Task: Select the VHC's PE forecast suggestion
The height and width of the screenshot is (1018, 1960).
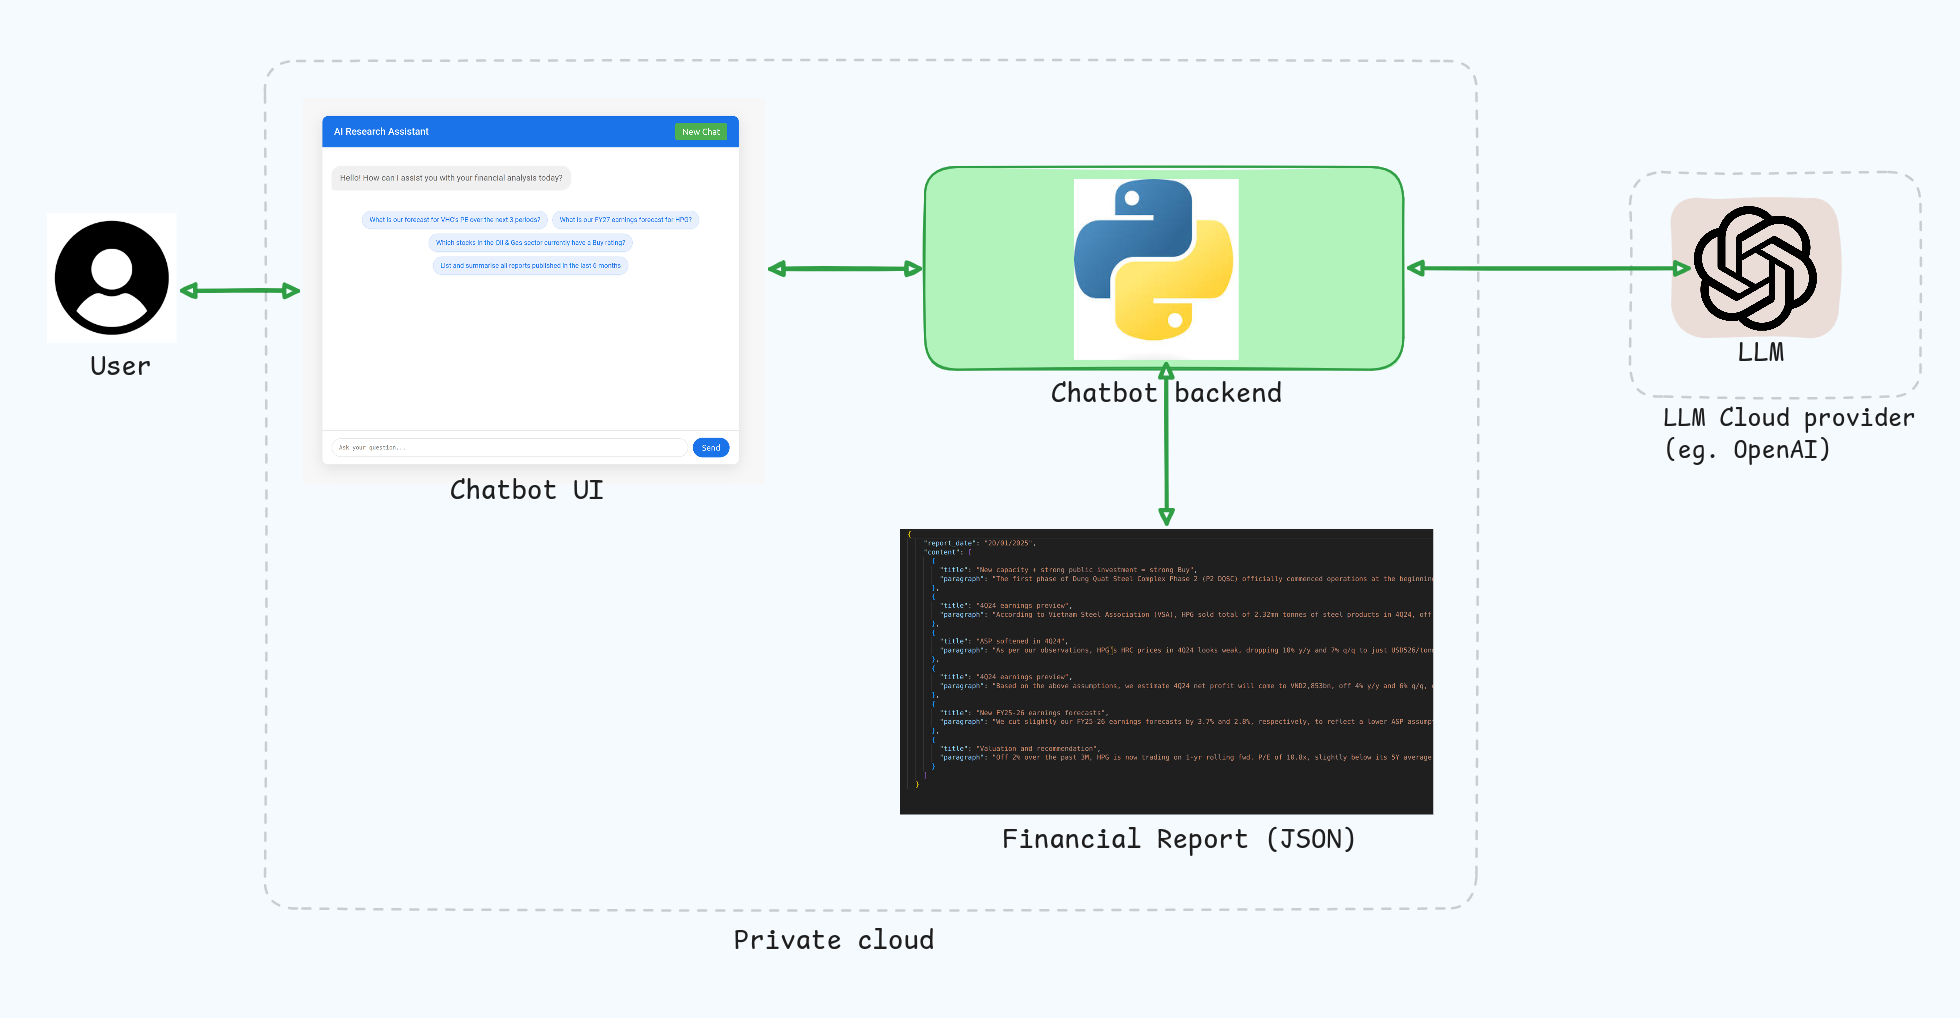Action: click(x=455, y=220)
